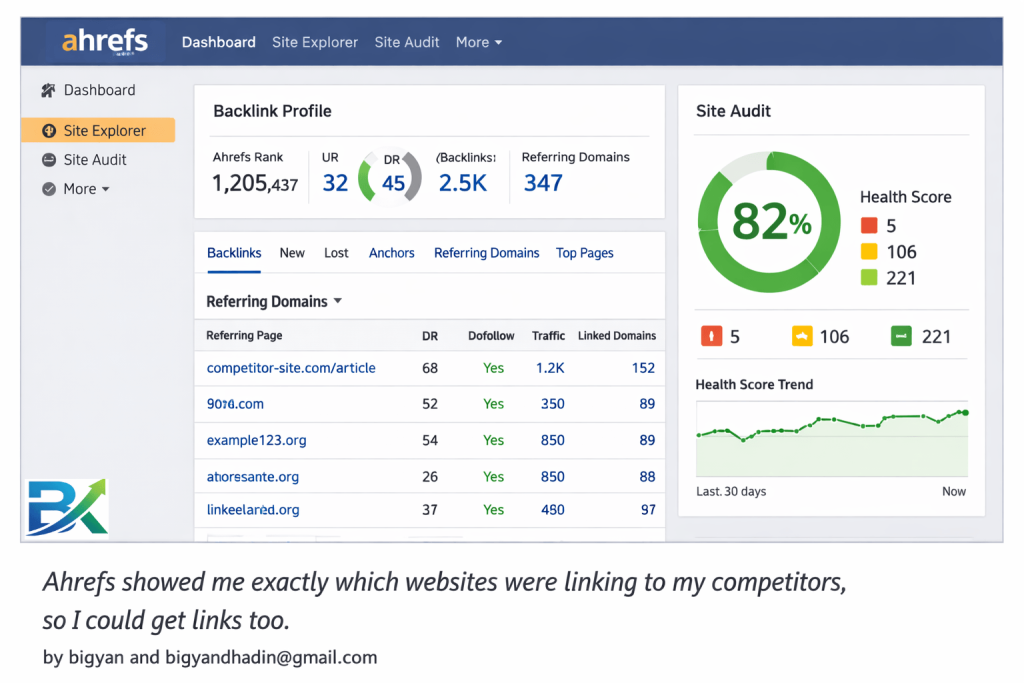Click the green Health Score legend swatch
The width and height of the screenshot is (1024, 683).
pyautogui.click(x=869, y=278)
